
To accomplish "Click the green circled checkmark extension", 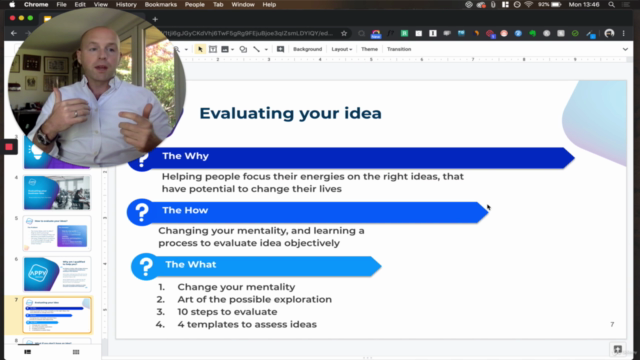I will (x=575, y=33).
